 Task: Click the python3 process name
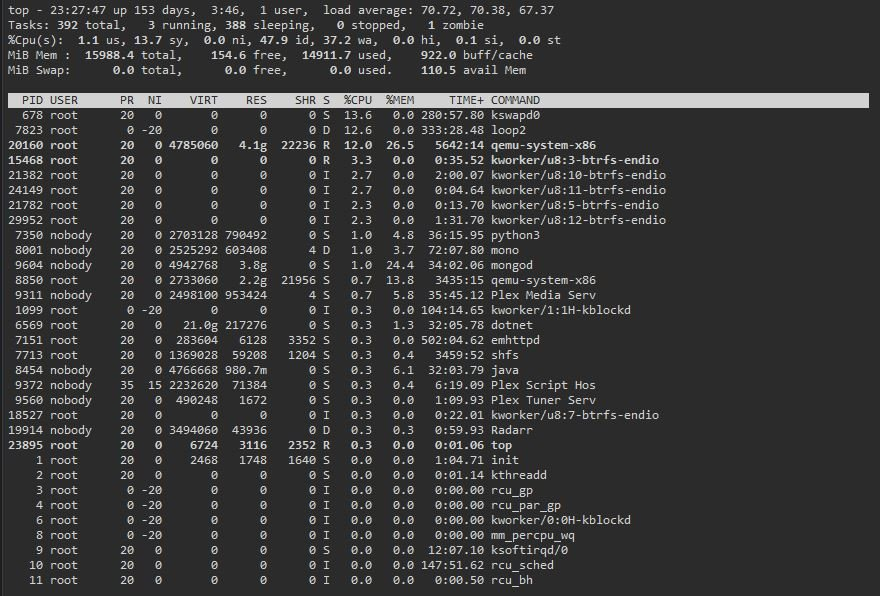click(x=515, y=235)
